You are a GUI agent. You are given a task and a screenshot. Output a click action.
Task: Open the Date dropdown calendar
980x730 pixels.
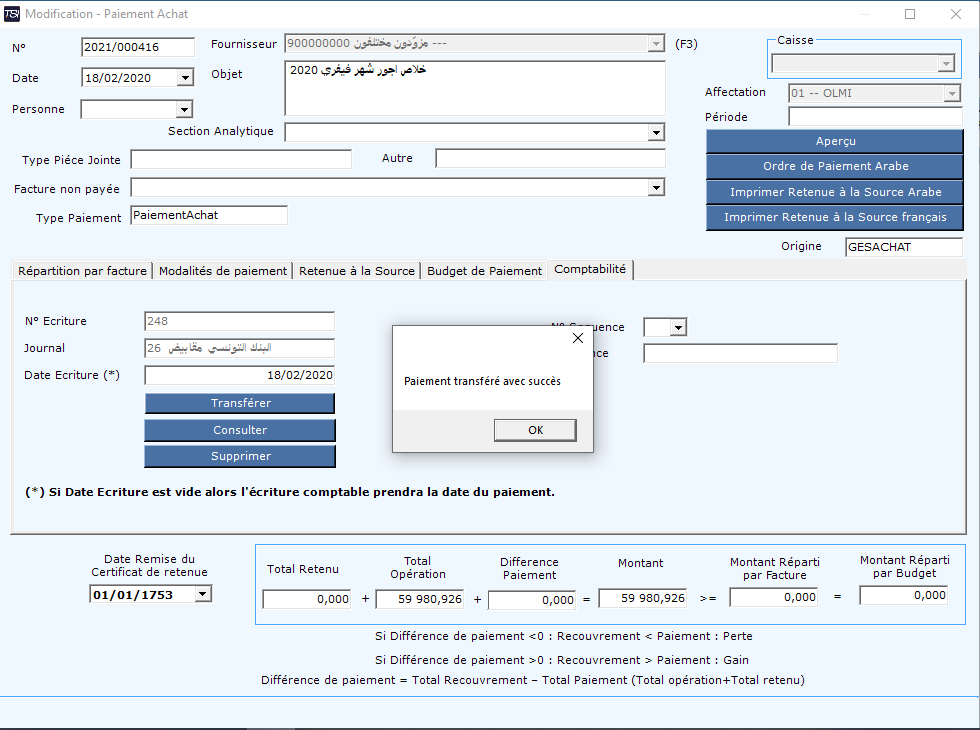pos(184,78)
